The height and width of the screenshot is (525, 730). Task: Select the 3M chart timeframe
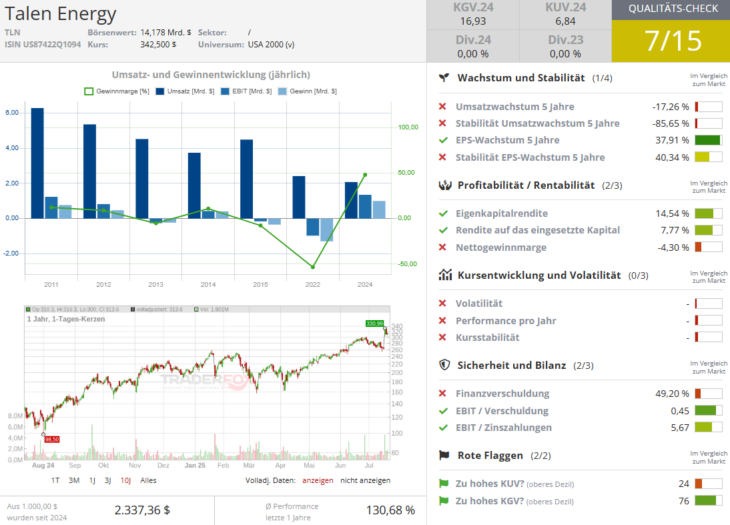point(74,480)
